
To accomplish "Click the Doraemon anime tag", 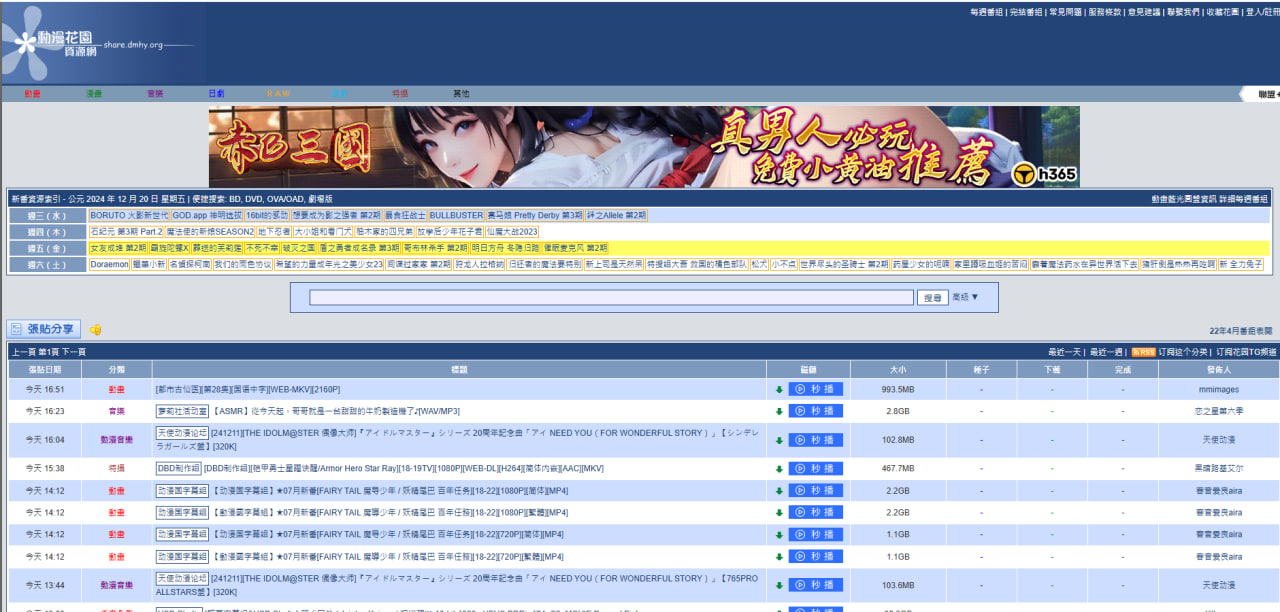I will pos(109,264).
